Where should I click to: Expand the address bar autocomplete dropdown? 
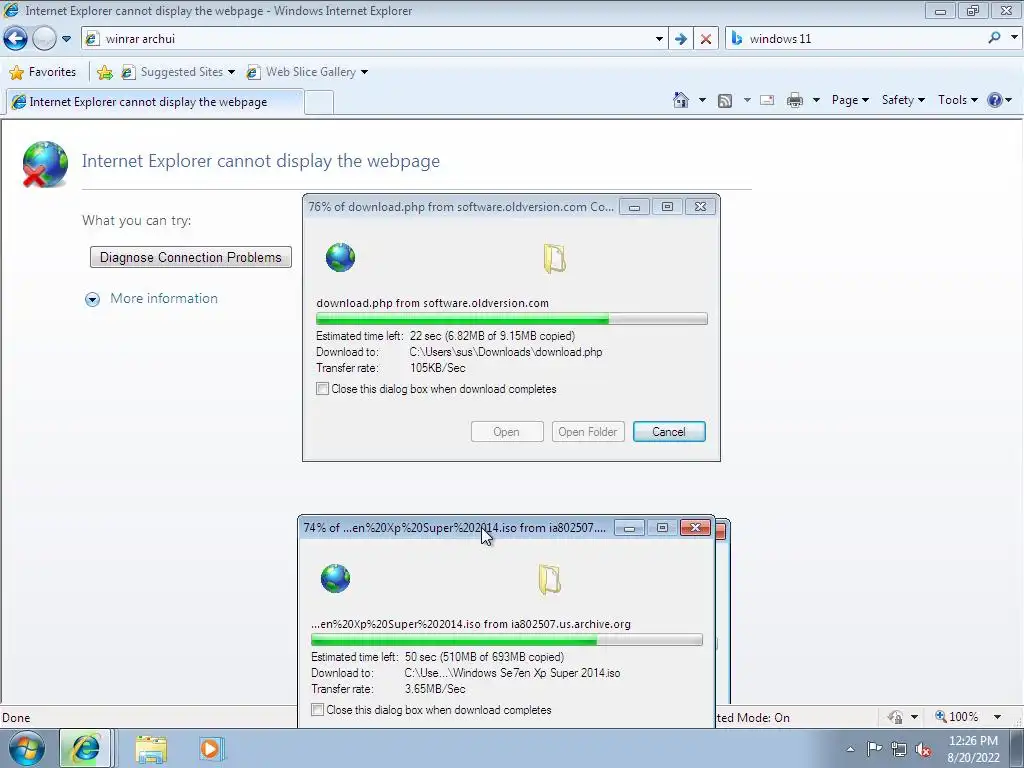[659, 39]
